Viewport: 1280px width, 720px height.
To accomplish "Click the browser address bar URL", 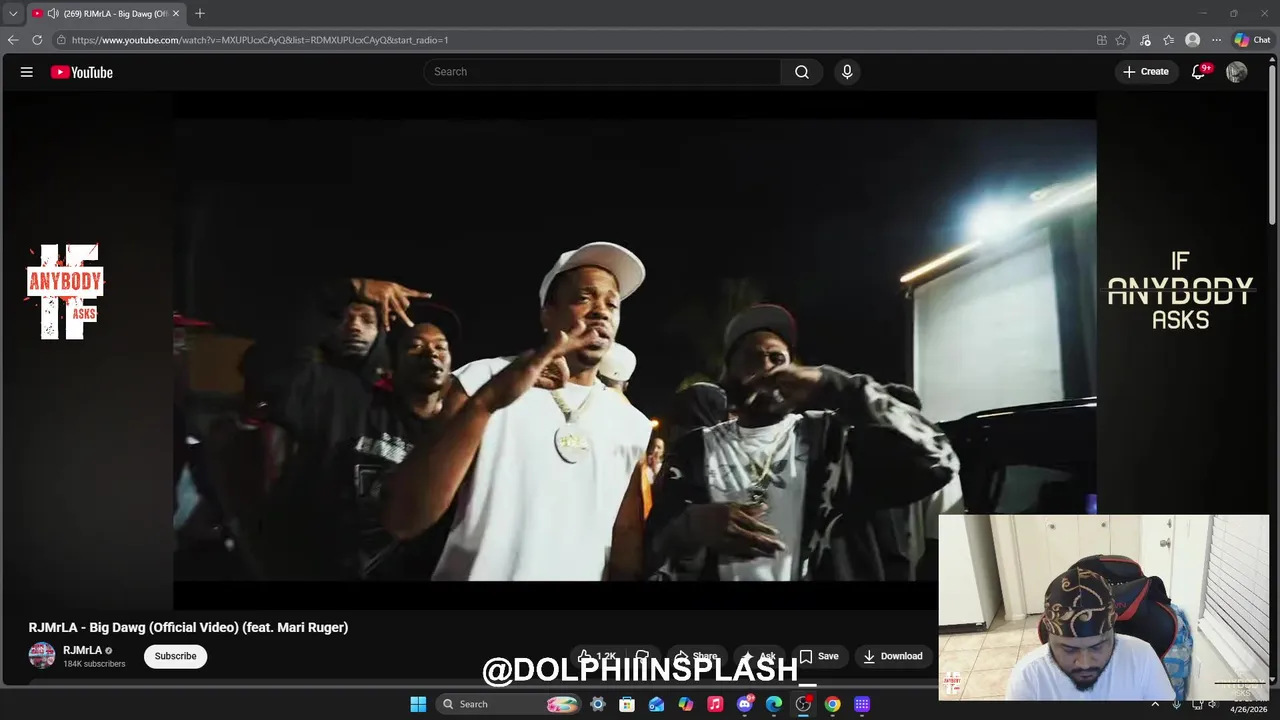I will tap(260, 40).
